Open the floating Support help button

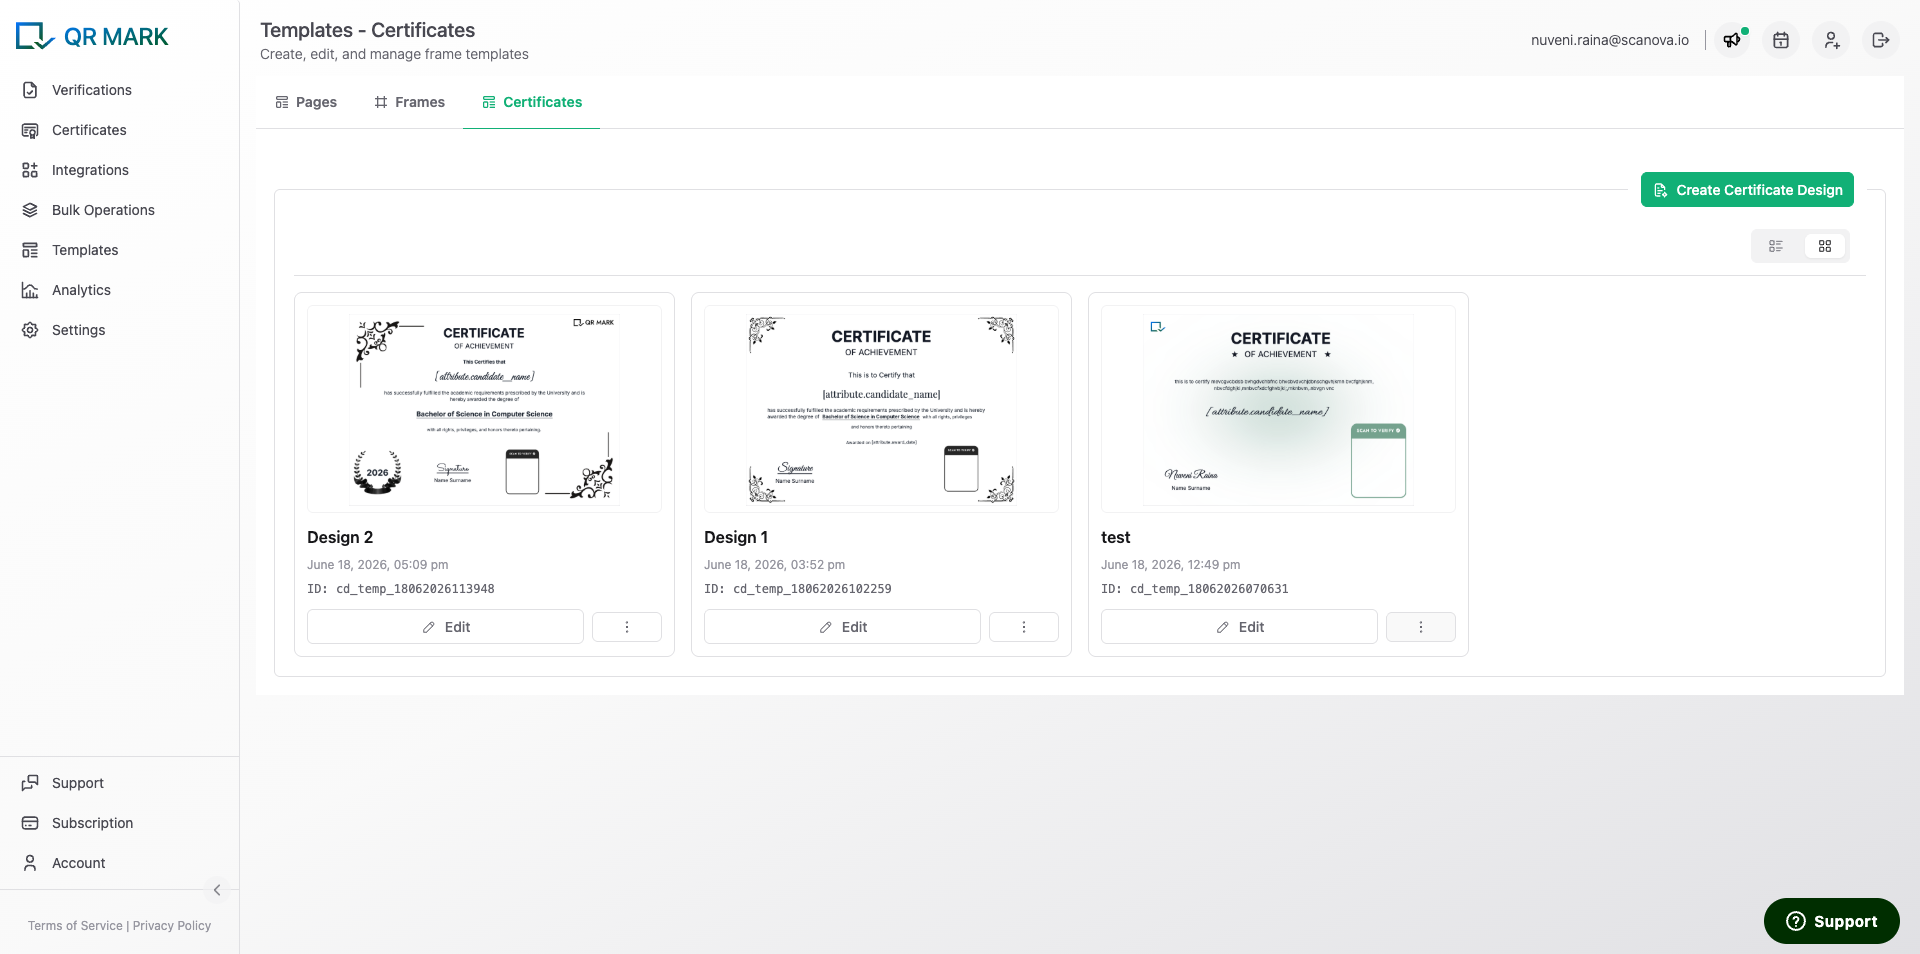[1831, 921]
